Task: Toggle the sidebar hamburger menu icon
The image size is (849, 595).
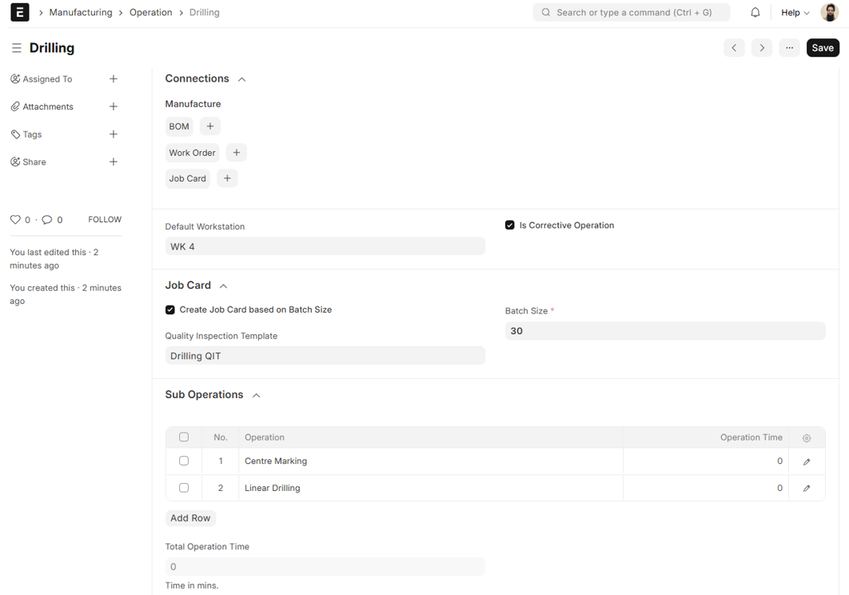Action: click(16, 48)
